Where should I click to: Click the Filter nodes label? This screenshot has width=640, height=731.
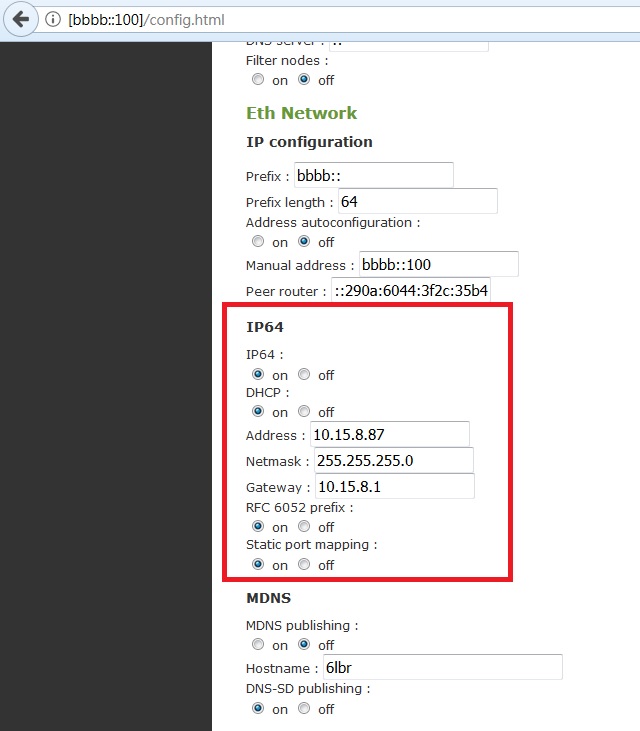tap(287, 61)
